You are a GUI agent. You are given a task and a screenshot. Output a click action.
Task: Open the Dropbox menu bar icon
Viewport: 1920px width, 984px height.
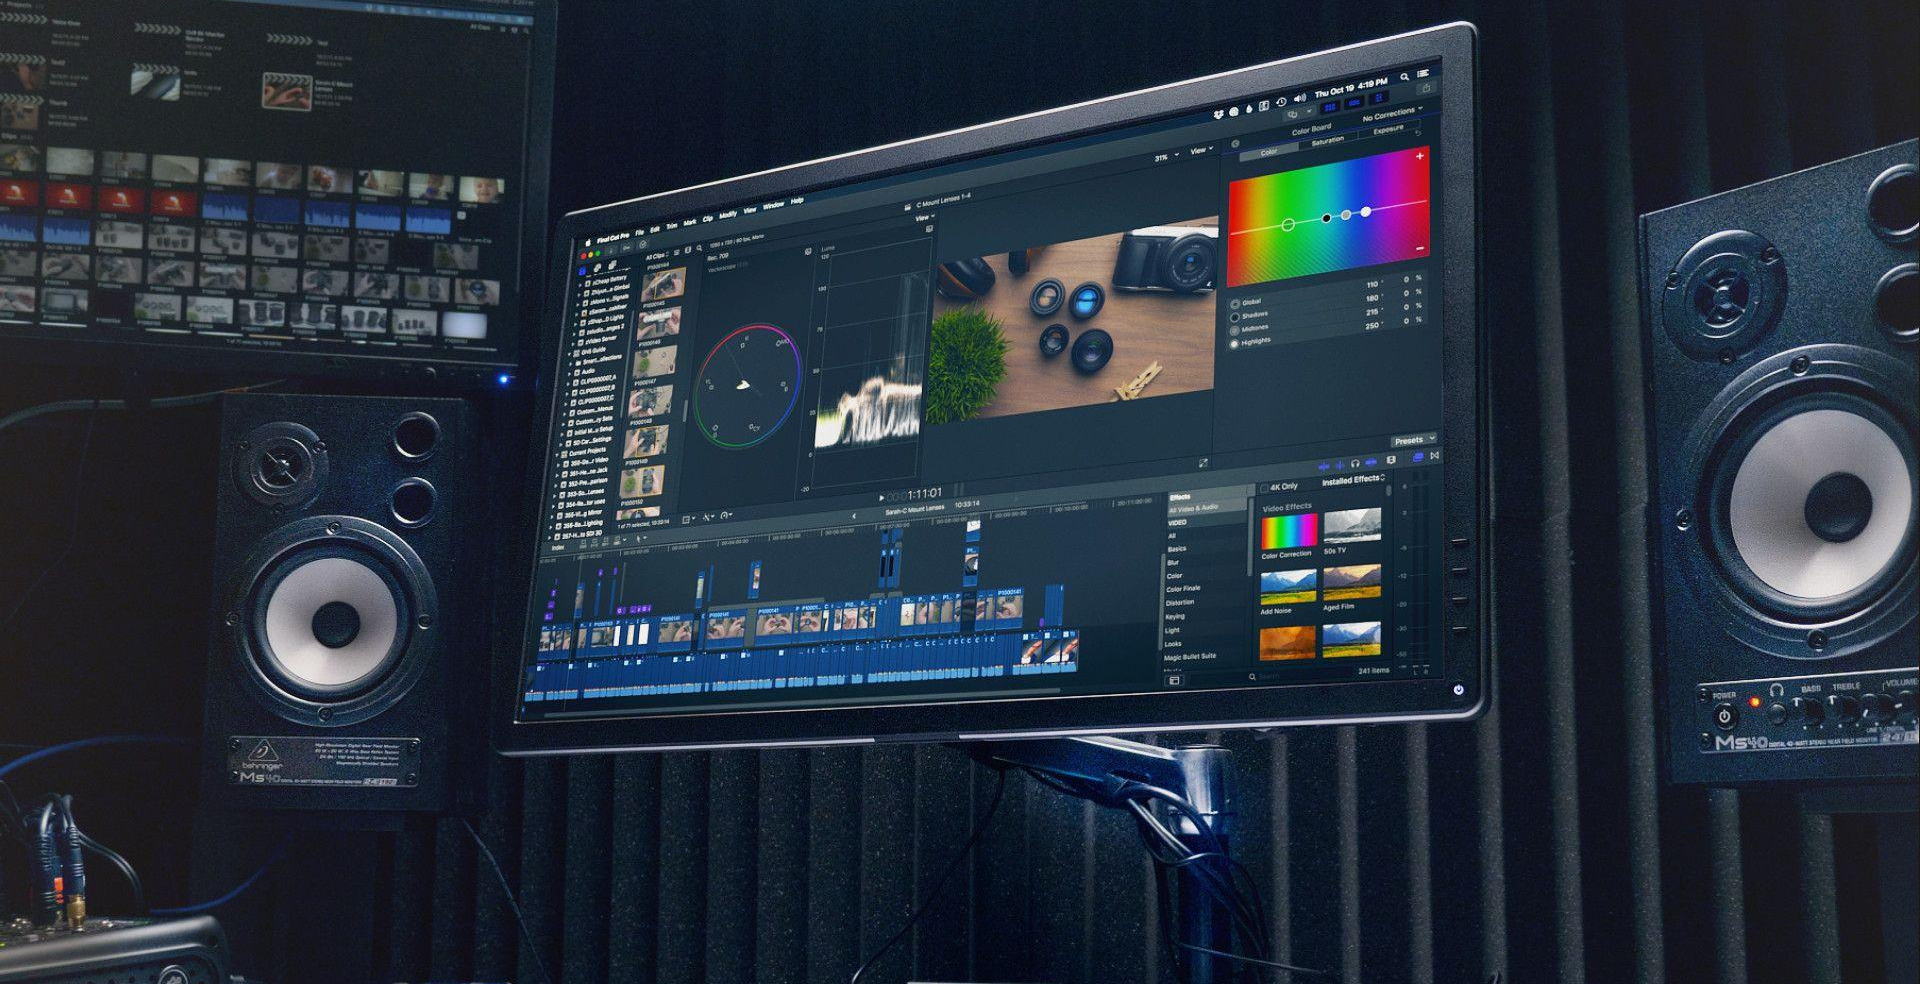pos(1220,113)
